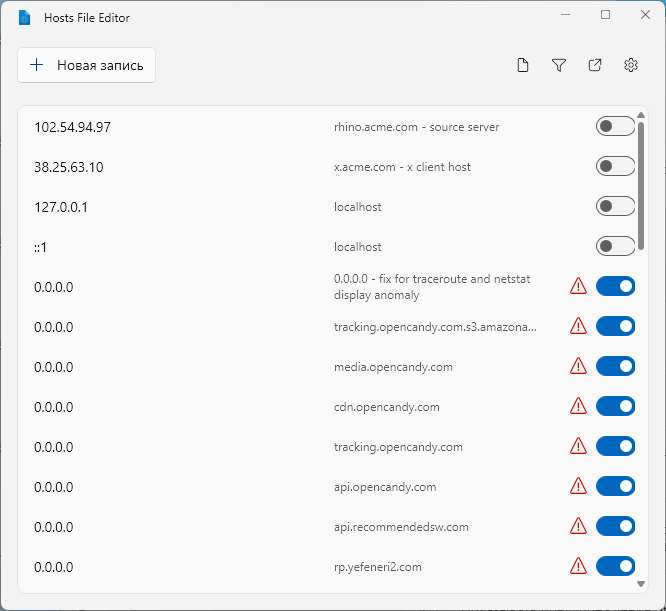This screenshot has width=666, height=611.
Task: Open the filter funnel icon
Action: pos(559,66)
